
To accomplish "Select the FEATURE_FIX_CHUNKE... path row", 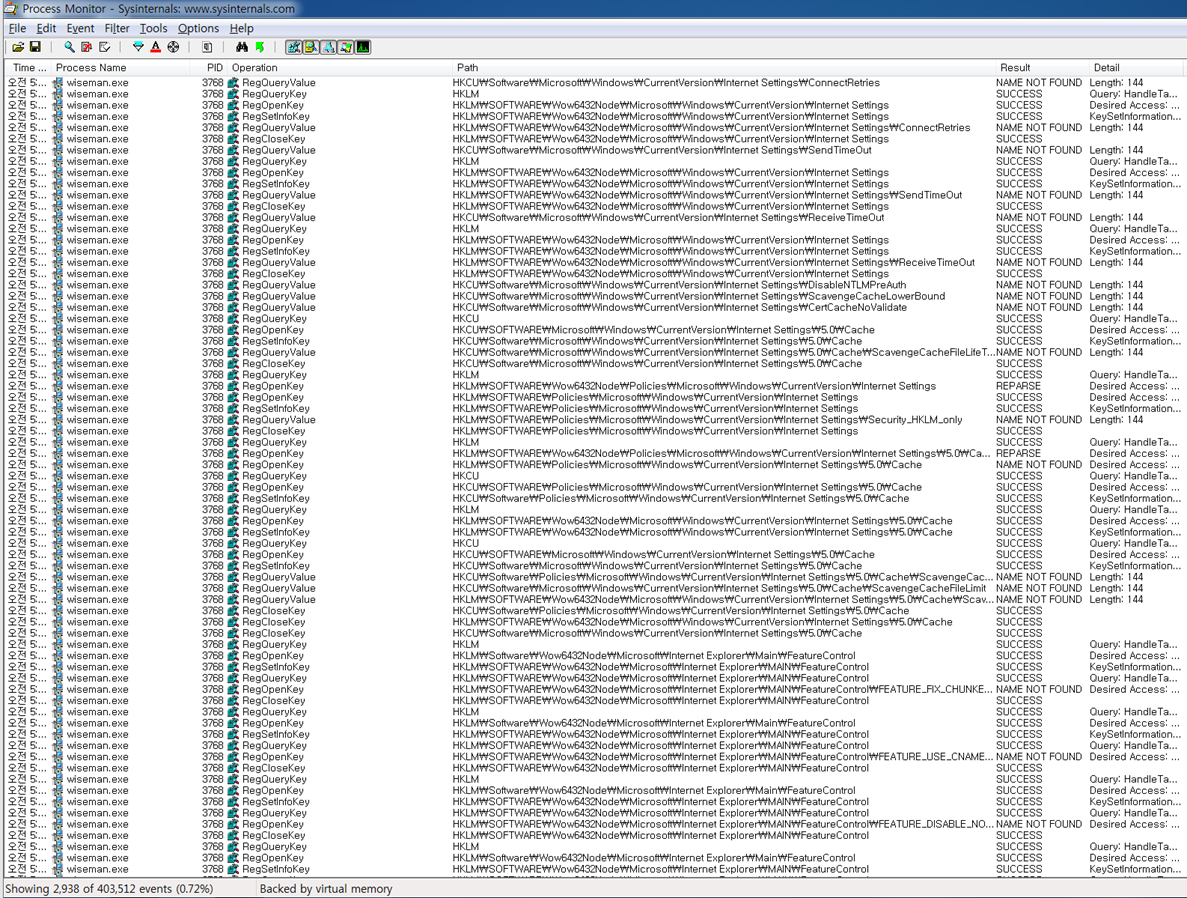I will pos(722,689).
